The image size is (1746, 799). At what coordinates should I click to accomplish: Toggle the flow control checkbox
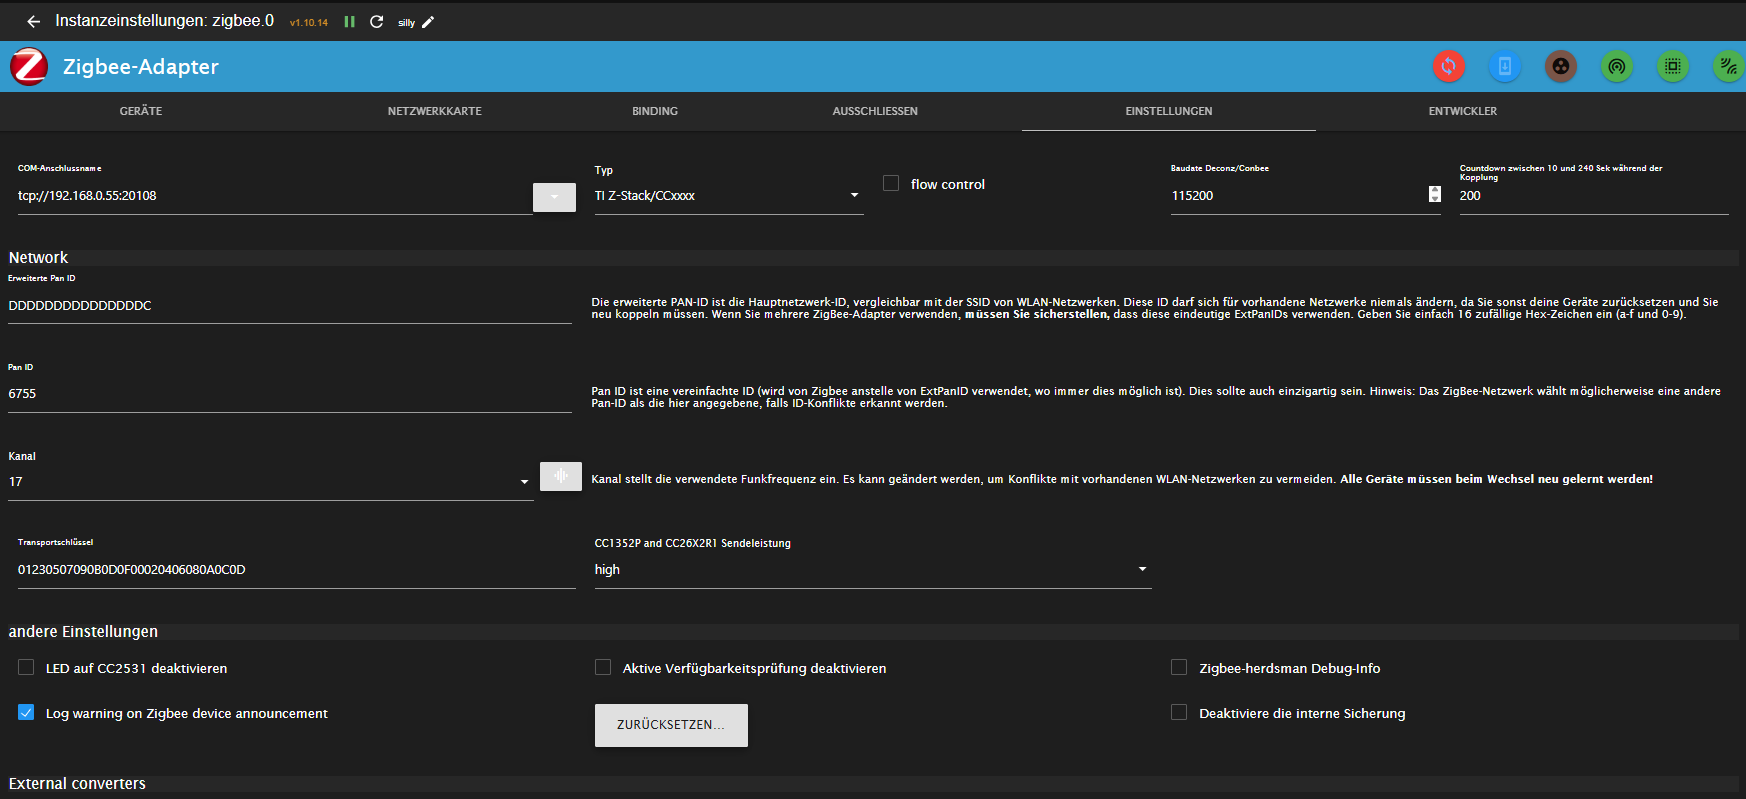(891, 183)
